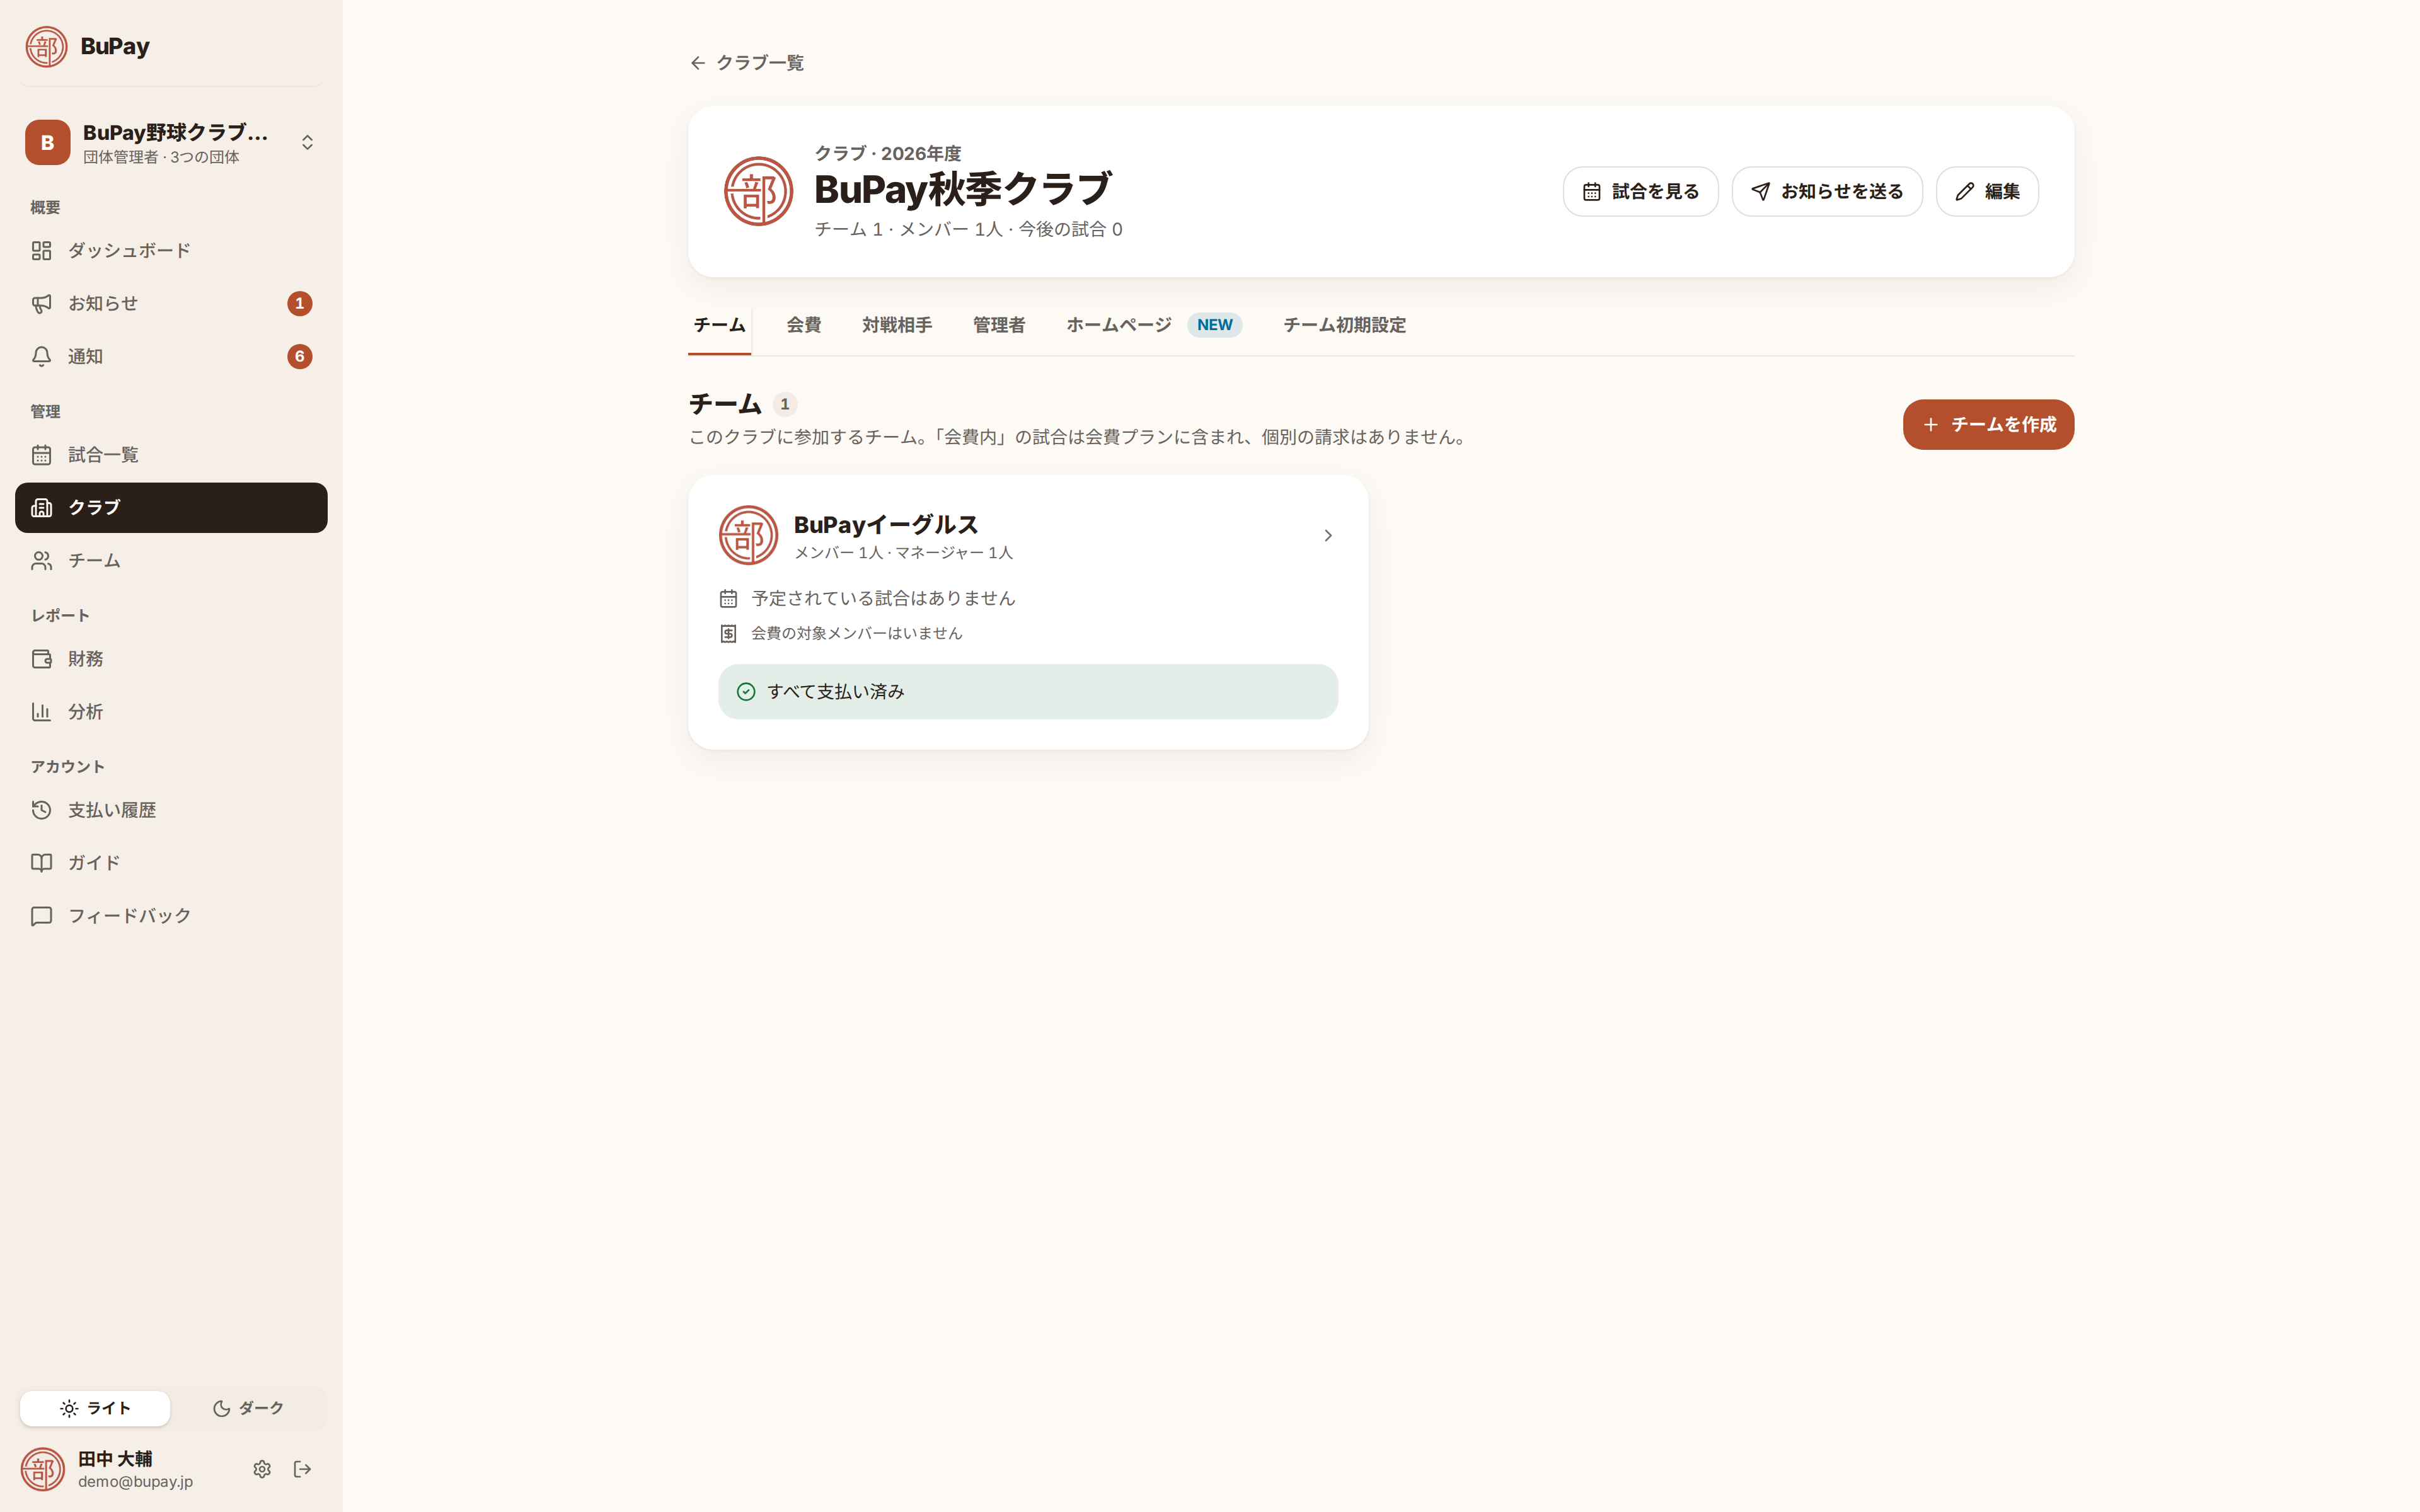Viewport: 2420px width, 1512px height.
Task: Open the ホームページ tab
Action: pyautogui.click(x=1153, y=325)
